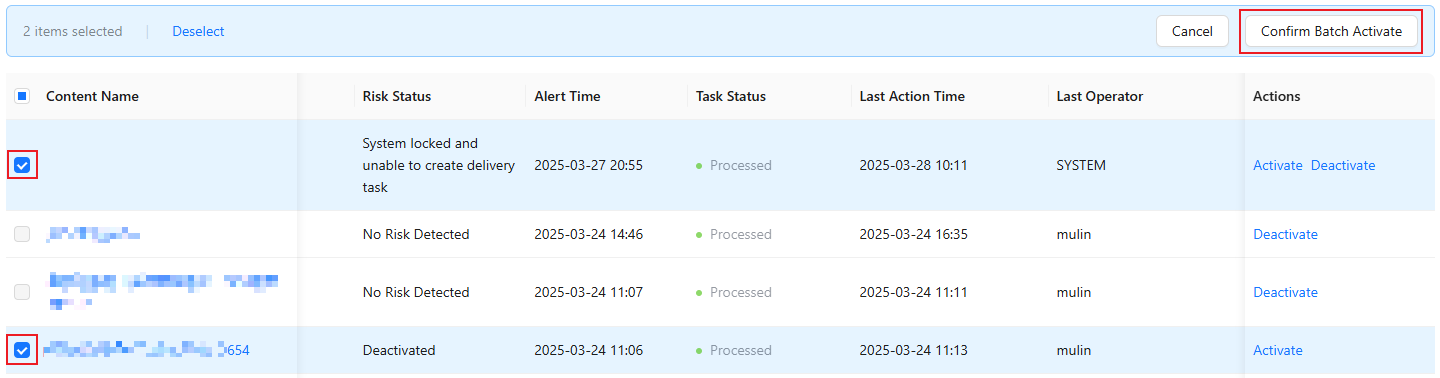Click the Last Action Time column header
This screenshot has width=1440, height=378.
pos(912,97)
